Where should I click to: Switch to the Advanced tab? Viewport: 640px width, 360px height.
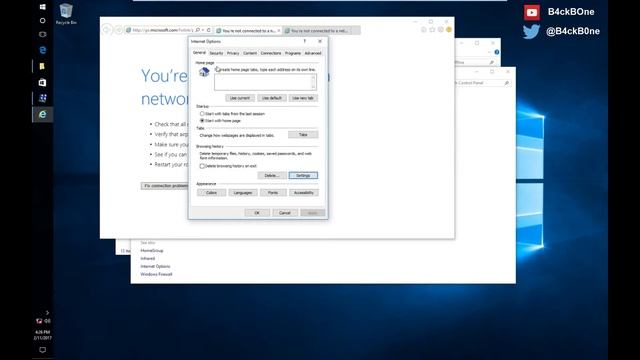(x=313, y=53)
